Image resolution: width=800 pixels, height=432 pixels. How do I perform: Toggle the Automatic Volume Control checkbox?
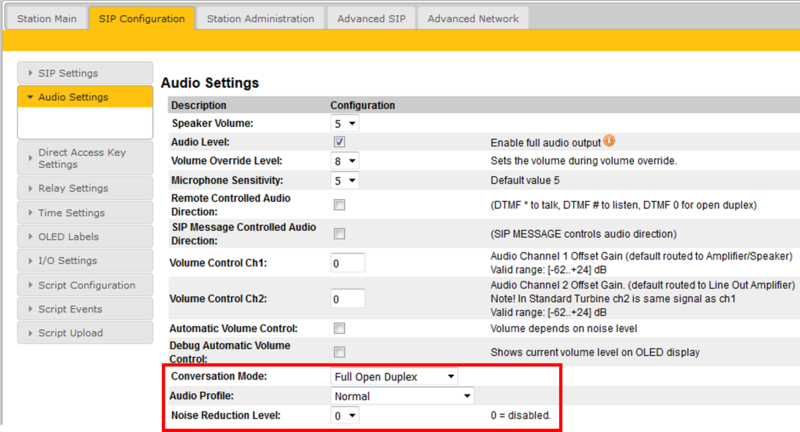[340, 328]
